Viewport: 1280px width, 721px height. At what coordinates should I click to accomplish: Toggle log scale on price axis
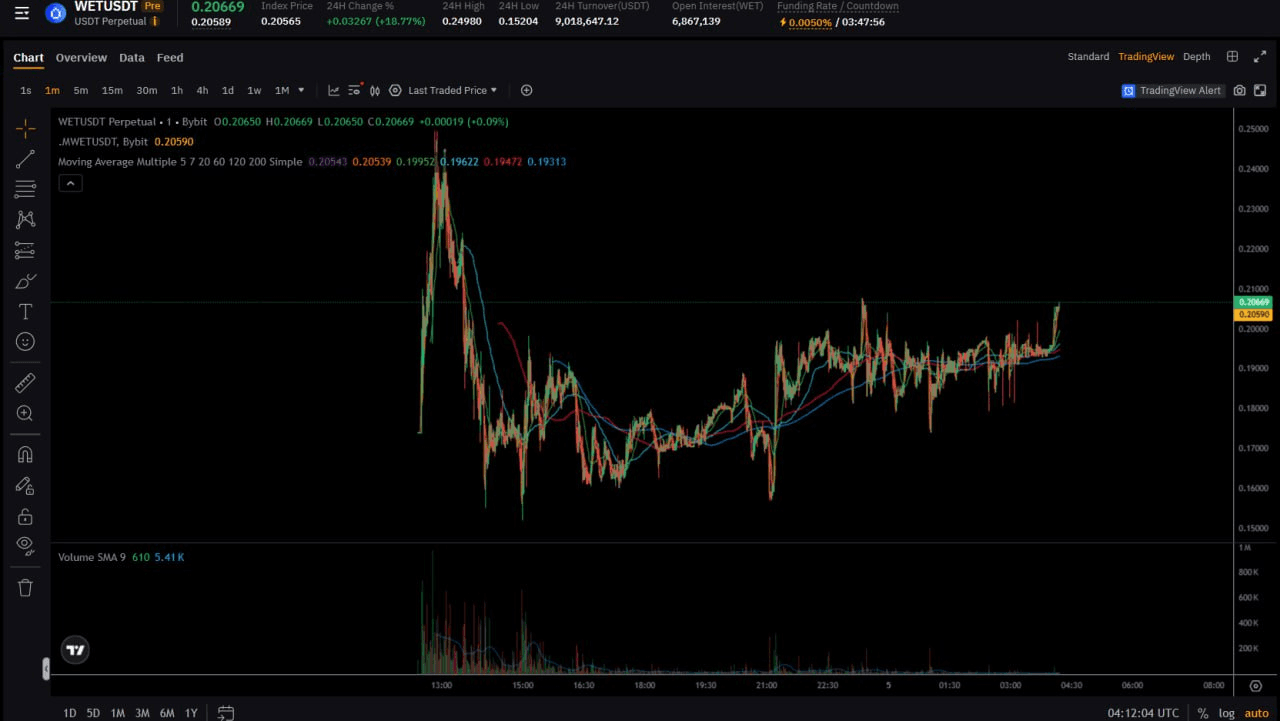1226,713
